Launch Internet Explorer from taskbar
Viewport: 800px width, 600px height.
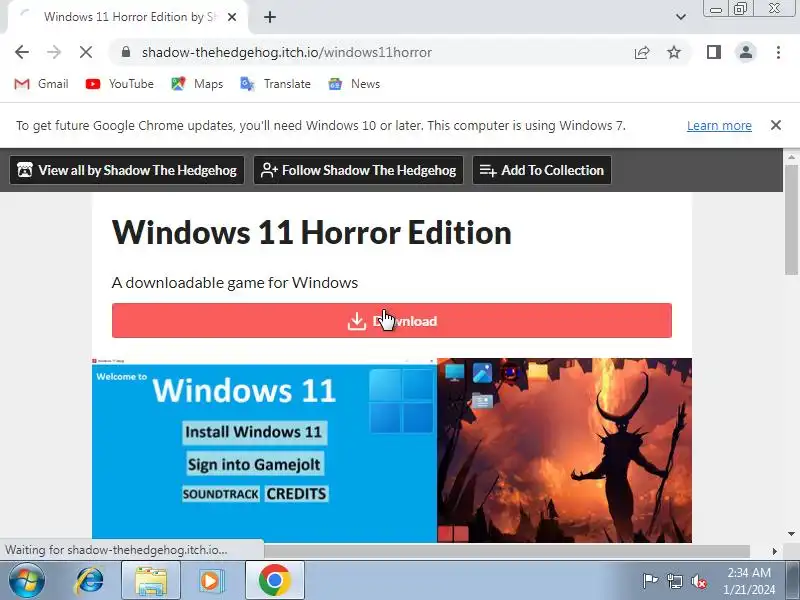click(89, 581)
